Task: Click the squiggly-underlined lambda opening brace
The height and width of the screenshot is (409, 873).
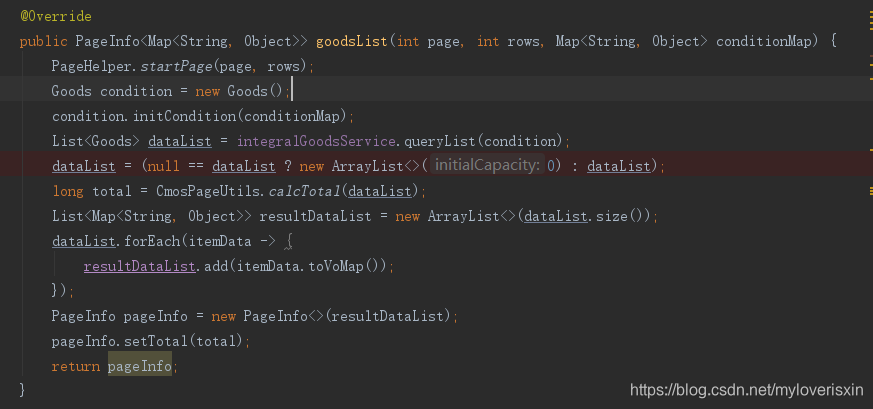Action: [x=288, y=242]
